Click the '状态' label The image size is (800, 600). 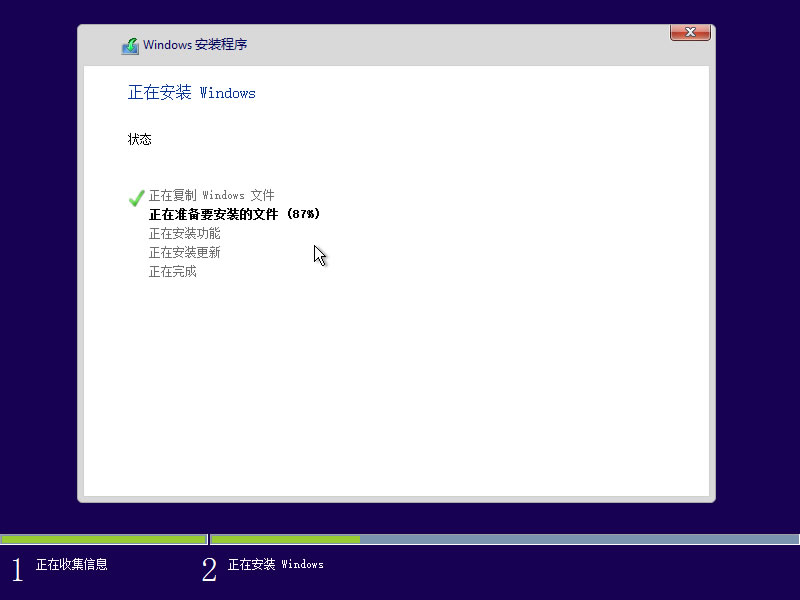pyautogui.click(x=139, y=139)
